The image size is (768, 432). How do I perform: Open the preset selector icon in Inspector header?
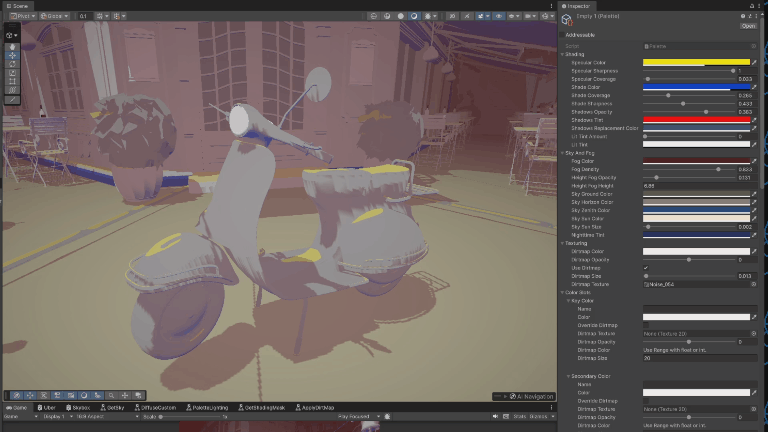[750, 16]
